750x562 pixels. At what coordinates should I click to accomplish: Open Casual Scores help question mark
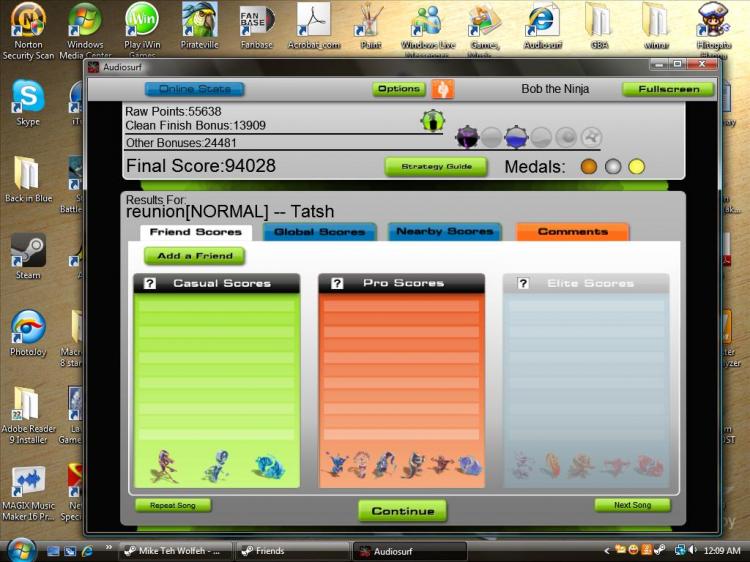click(x=150, y=283)
